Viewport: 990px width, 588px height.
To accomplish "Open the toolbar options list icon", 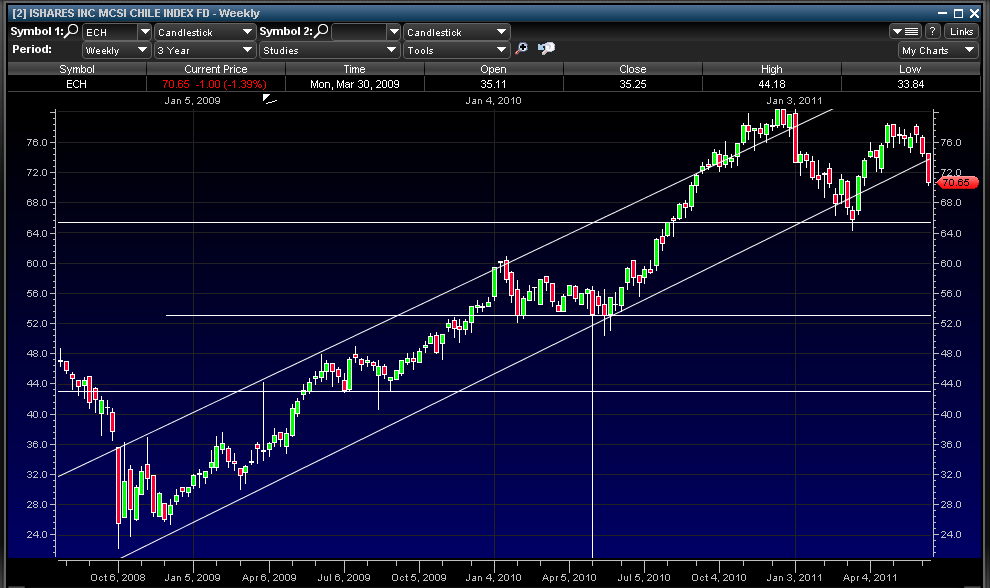I will [x=905, y=32].
